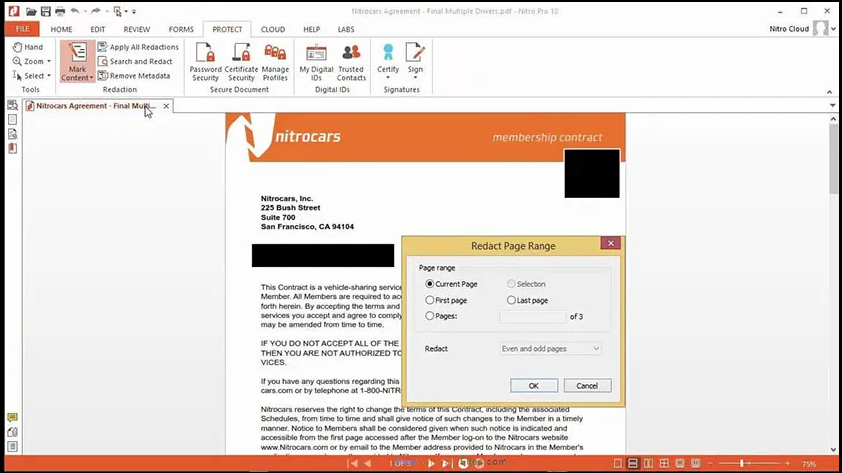Expand the Even and odd pages dropdown
The width and height of the screenshot is (842, 473).
(x=551, y=349)
